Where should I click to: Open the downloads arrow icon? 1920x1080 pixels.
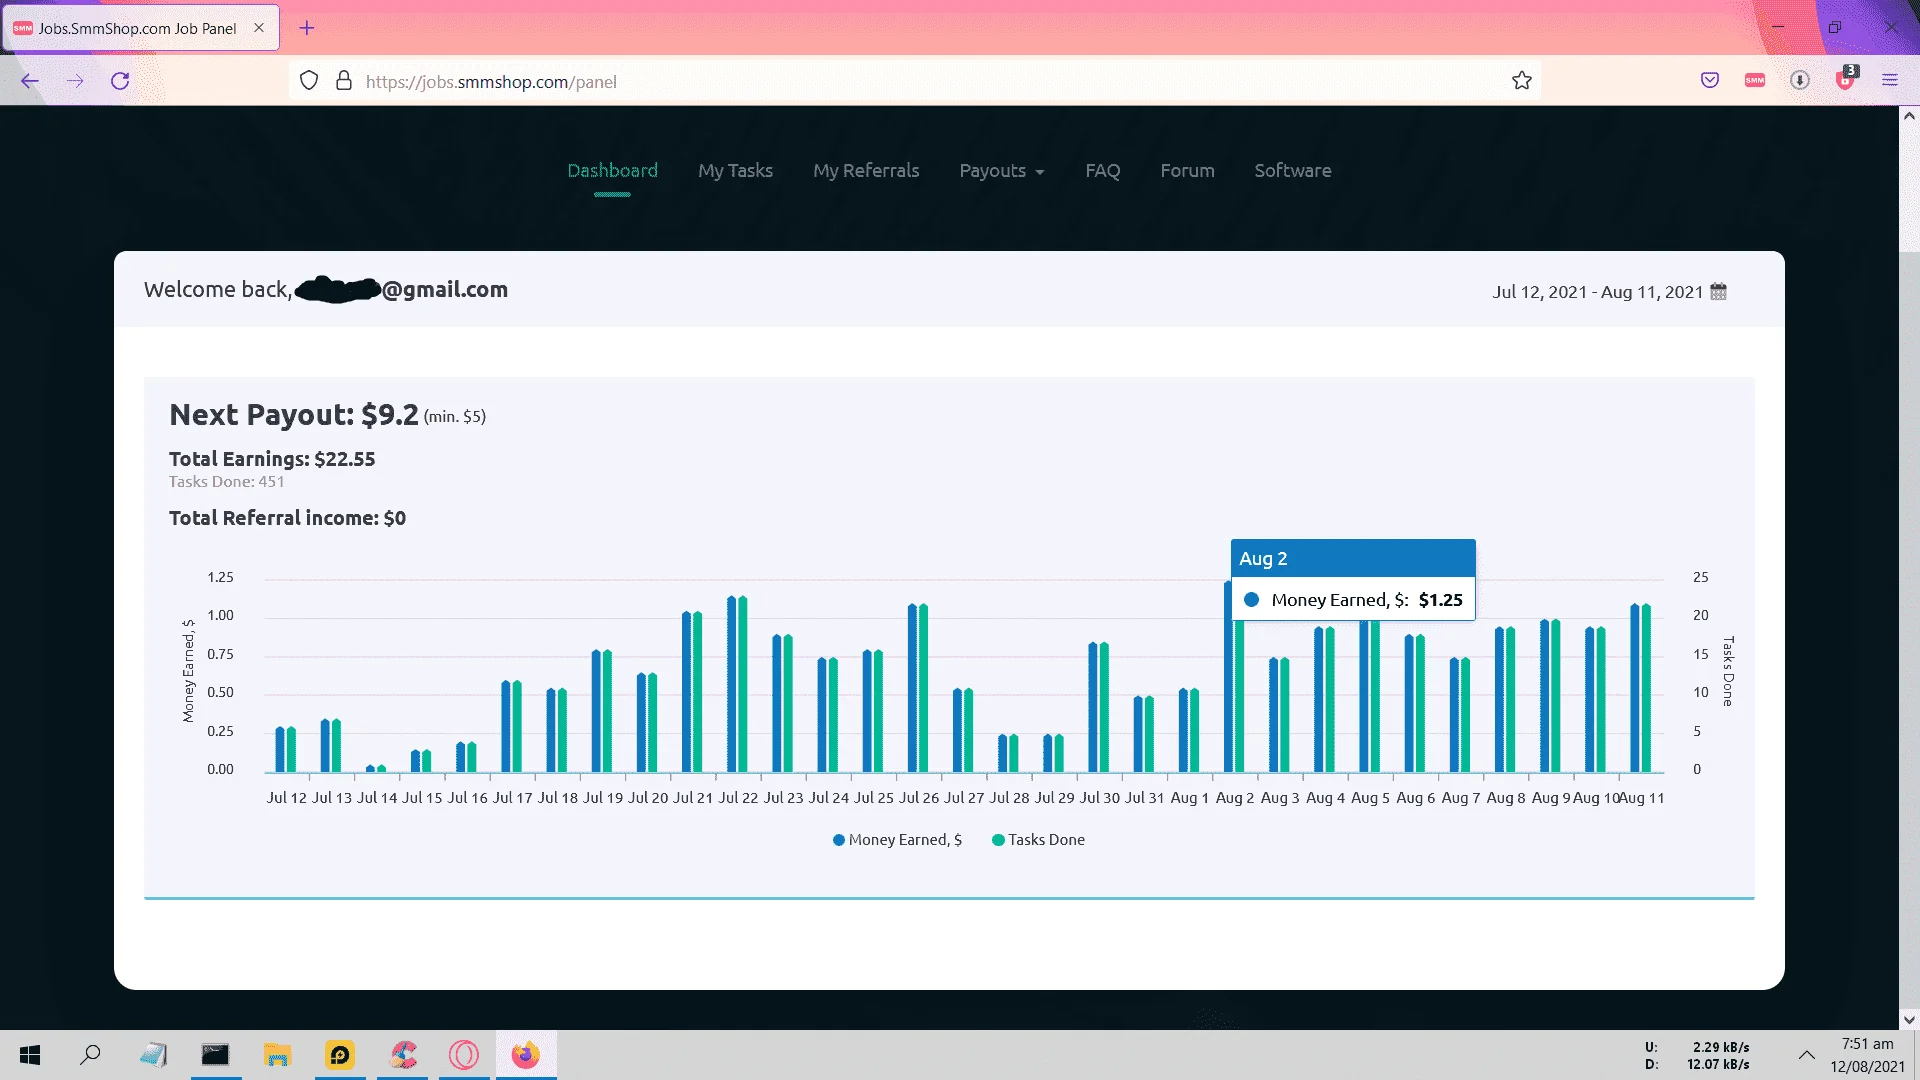1800,81
